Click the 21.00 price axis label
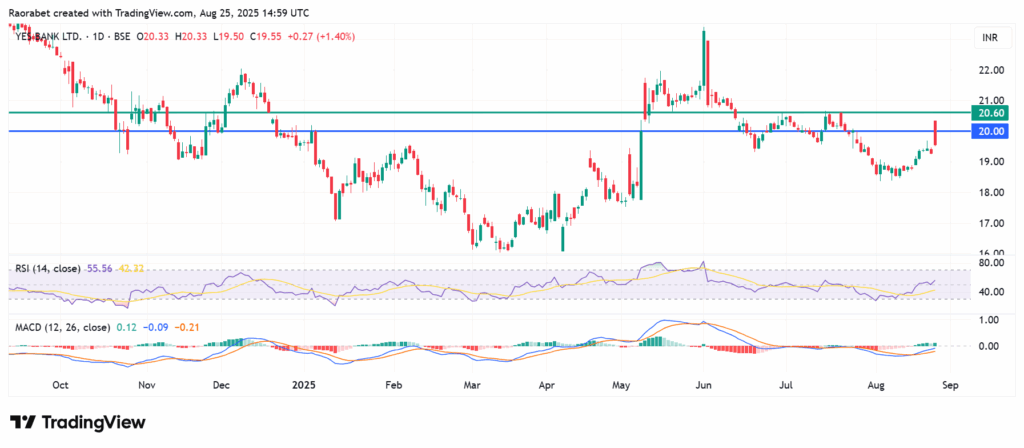Image resolution: width=1024 pixels, height=448 pixels. point(991,101)
